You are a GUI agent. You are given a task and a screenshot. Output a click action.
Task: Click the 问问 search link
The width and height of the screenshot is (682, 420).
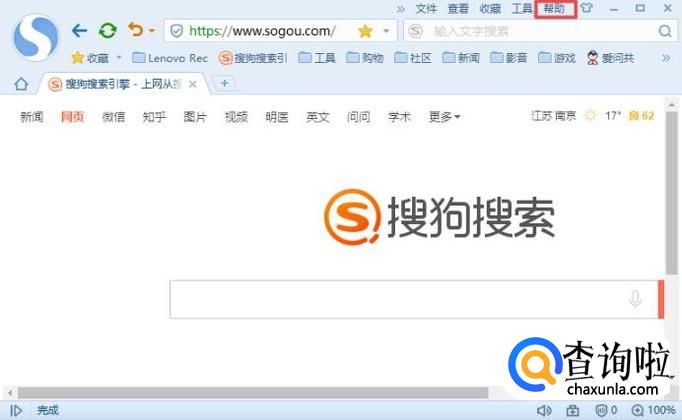coord(358,117)
